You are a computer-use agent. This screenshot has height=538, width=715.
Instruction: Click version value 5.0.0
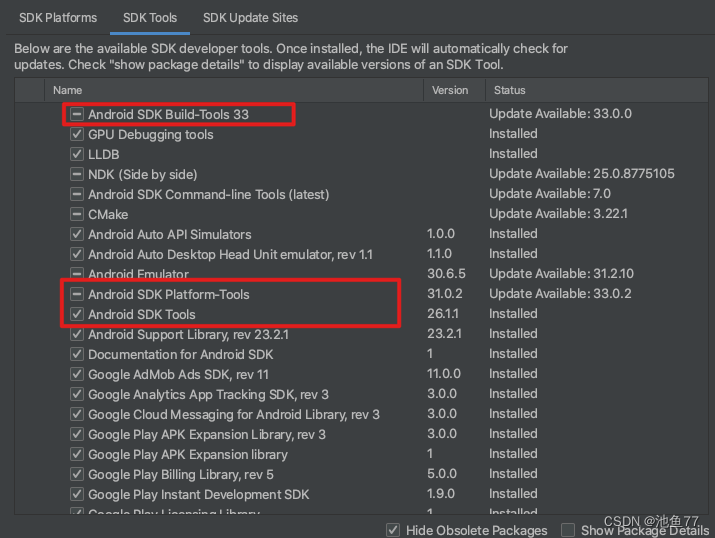442,474
